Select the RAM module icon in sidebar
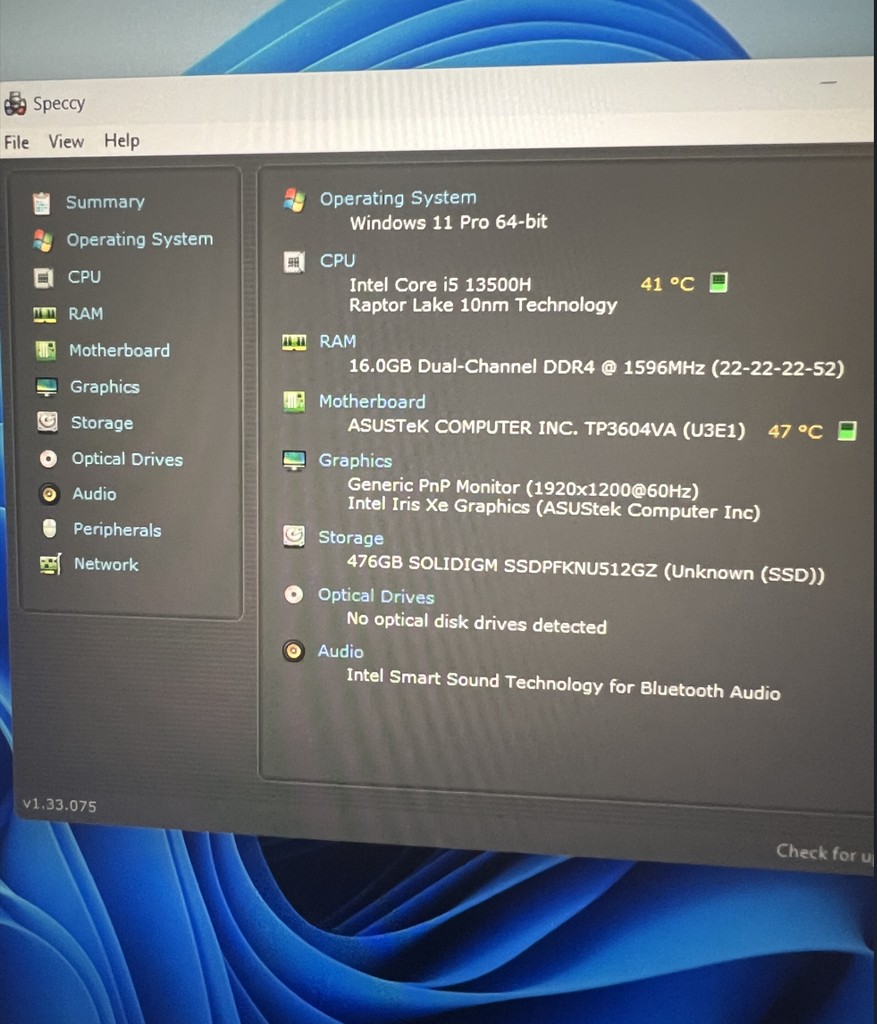 (x=44, y=315)
